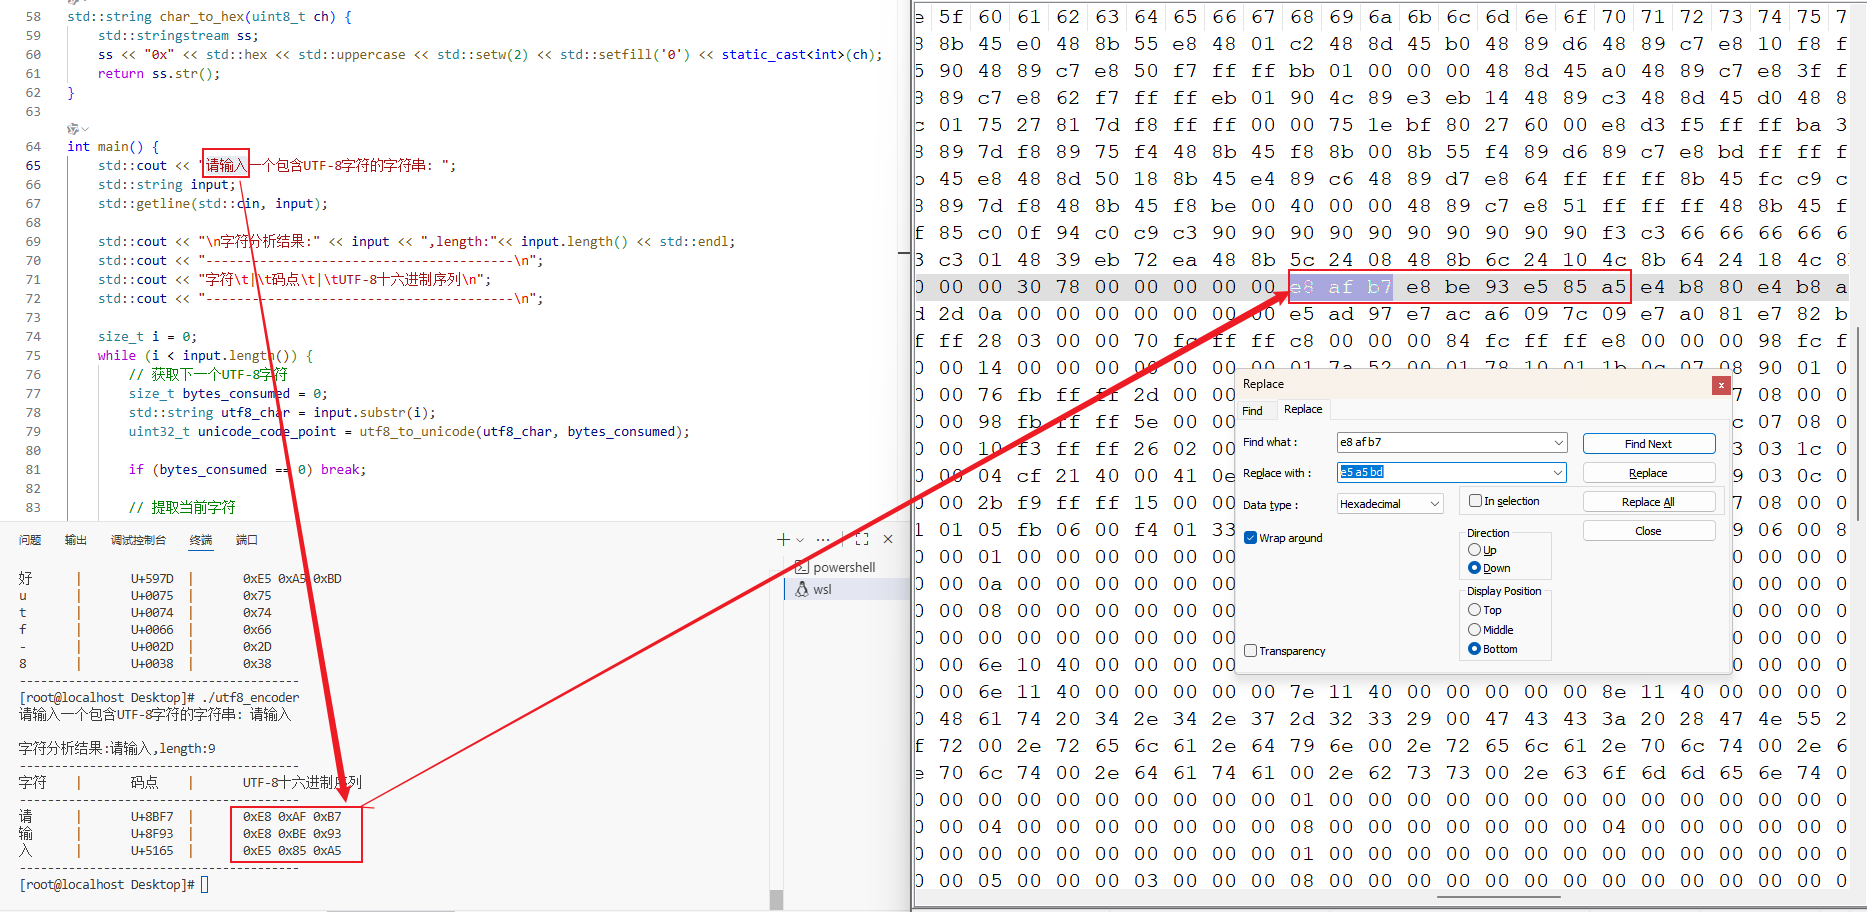Create a new terminal with plus icon
Screen dimensions: 1867x912
783,539
